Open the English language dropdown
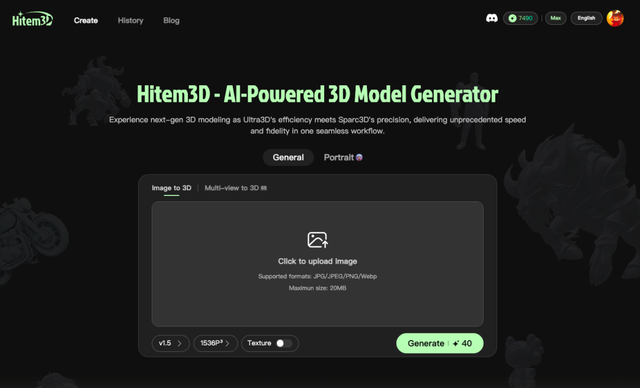 pyautogui.click(x=586, y=18)
